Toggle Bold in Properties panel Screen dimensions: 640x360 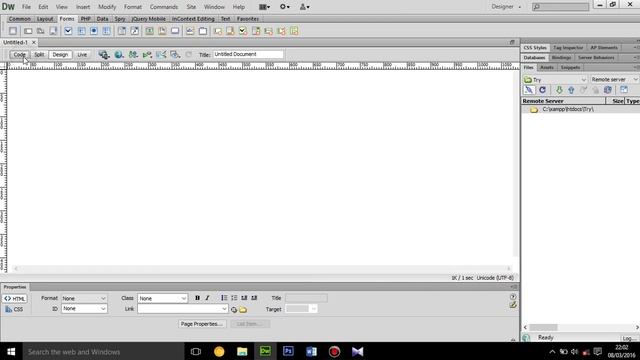tap(198, 298)
